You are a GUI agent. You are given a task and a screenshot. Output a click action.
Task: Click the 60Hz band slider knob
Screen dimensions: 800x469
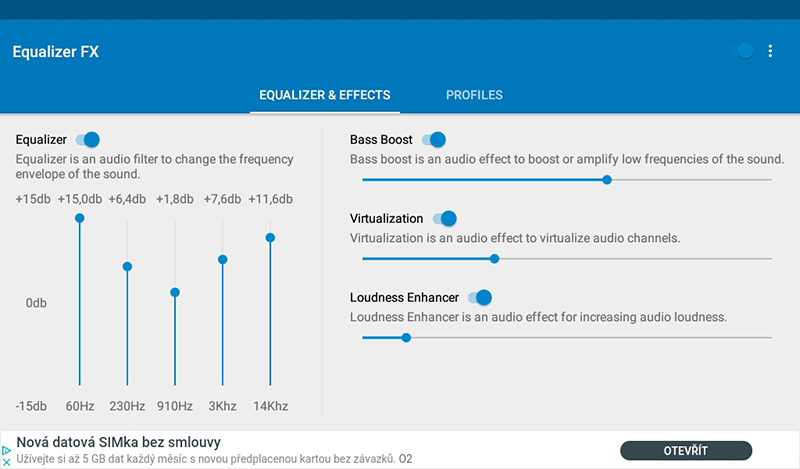80,218
